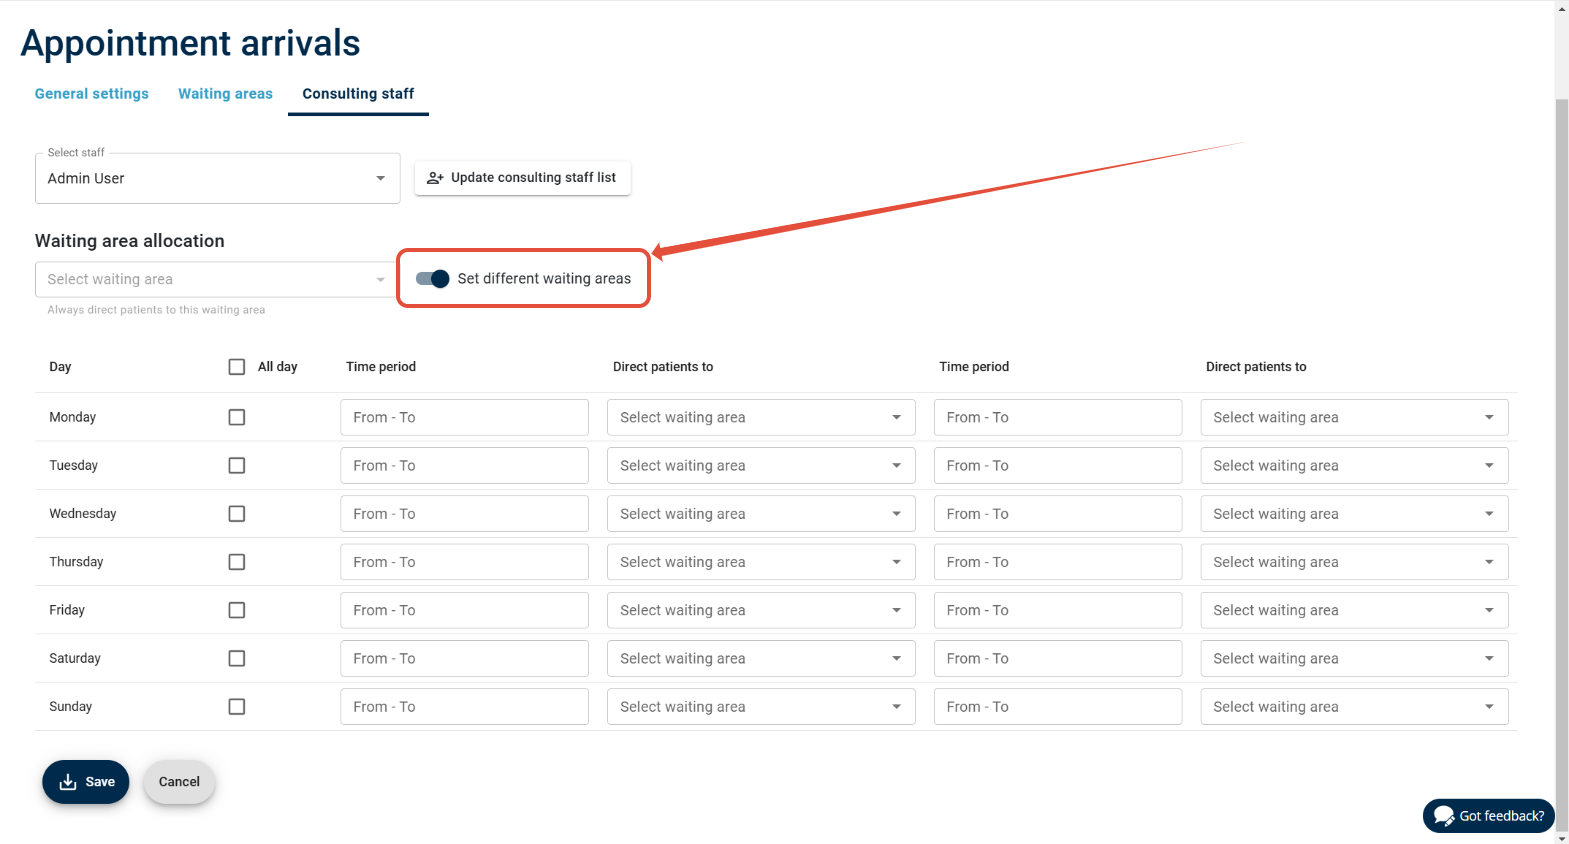Click the first Direct patients to column header

(x=663, y=367)
